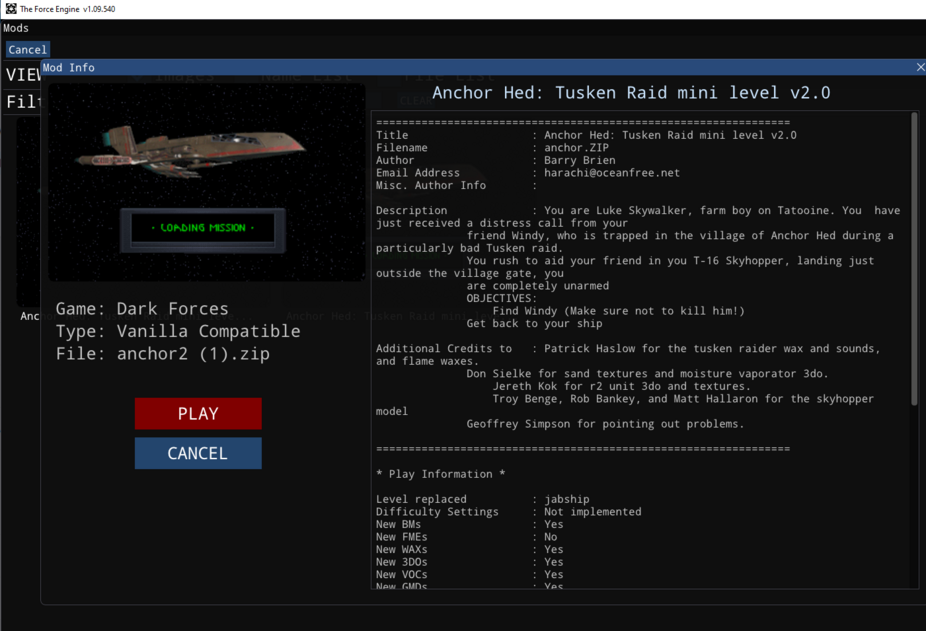Click the New FMEs row

click(x=467, y=537)
